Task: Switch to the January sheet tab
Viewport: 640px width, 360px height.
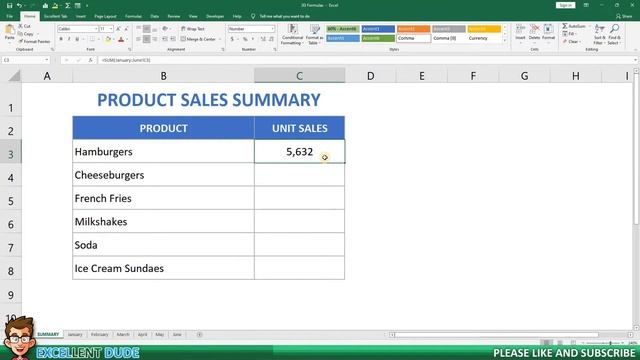Action: click(75, 335)
